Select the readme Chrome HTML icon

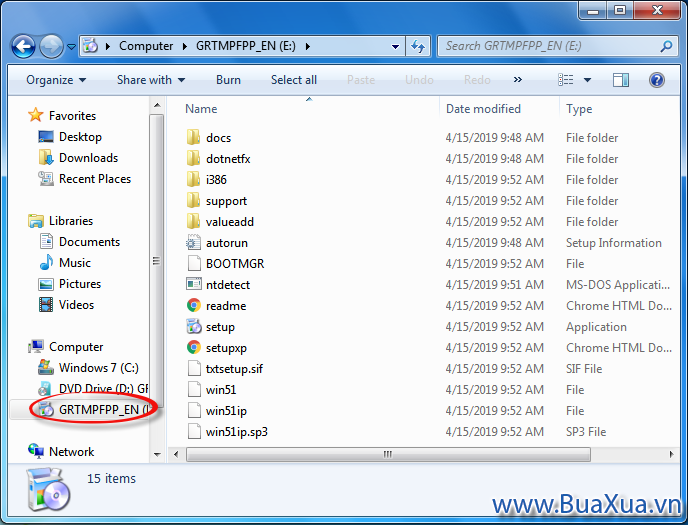193,305
